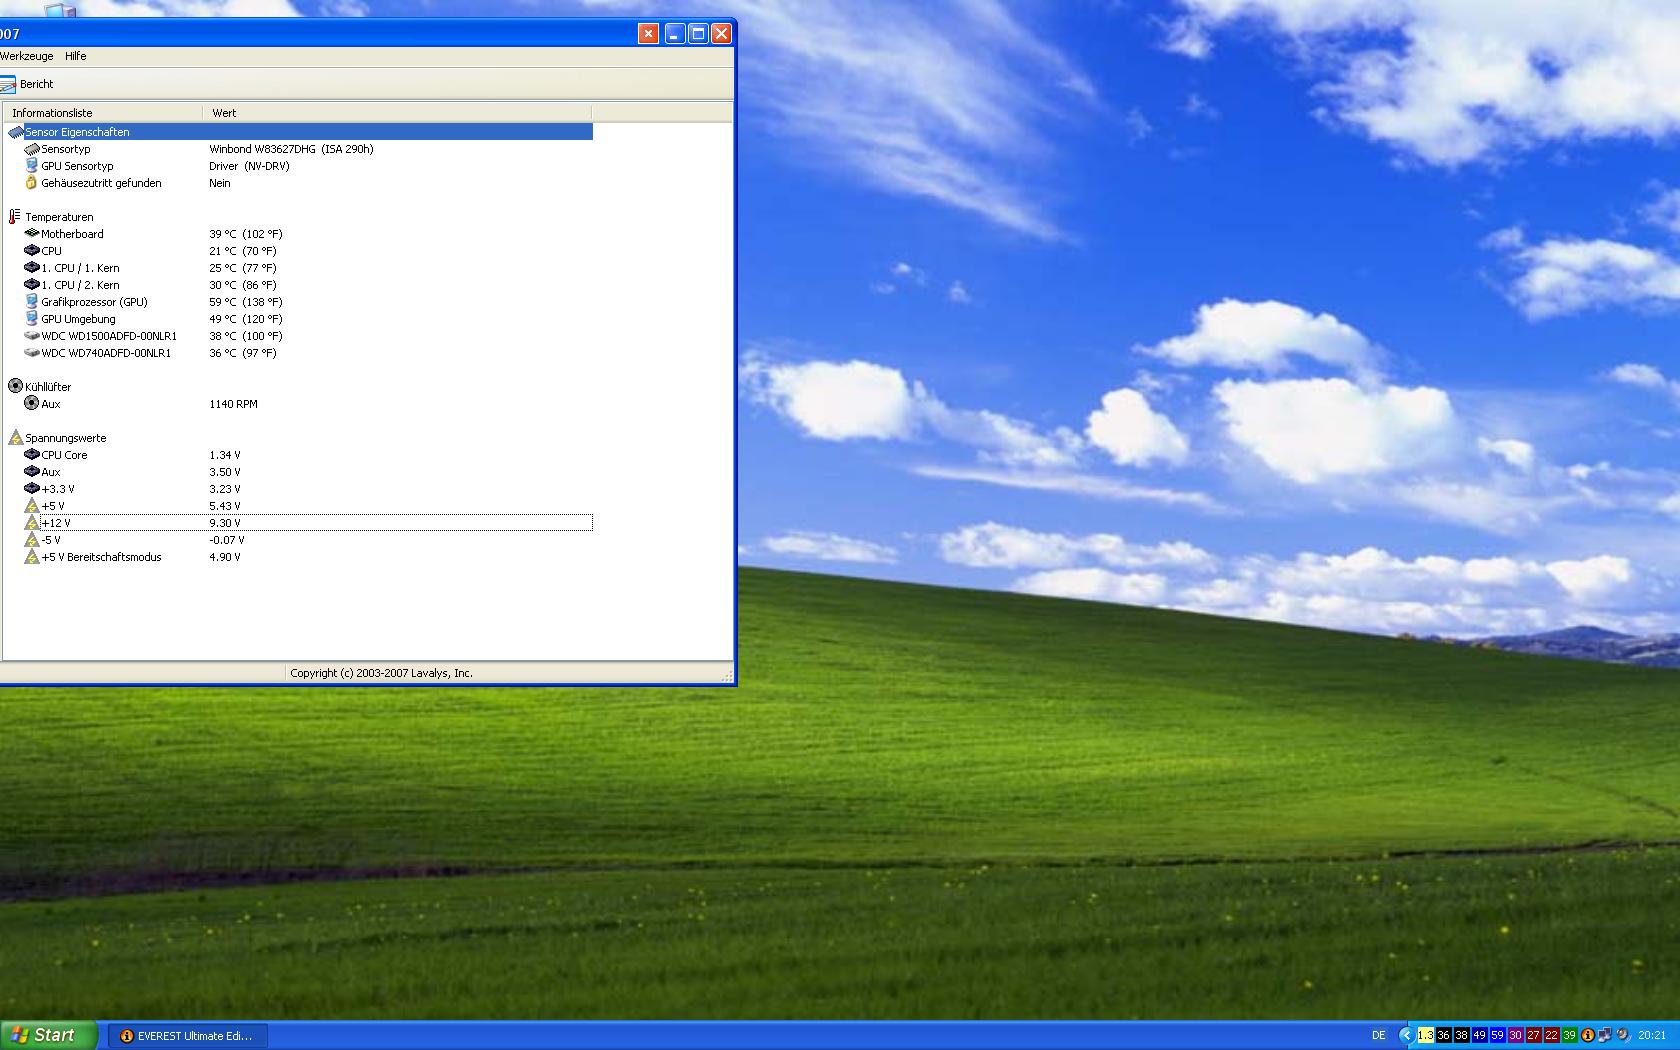This screenshot has width=1680, height=1050.
Task: Select the -5 V value -0.07 V
Action: pos(227,540)
